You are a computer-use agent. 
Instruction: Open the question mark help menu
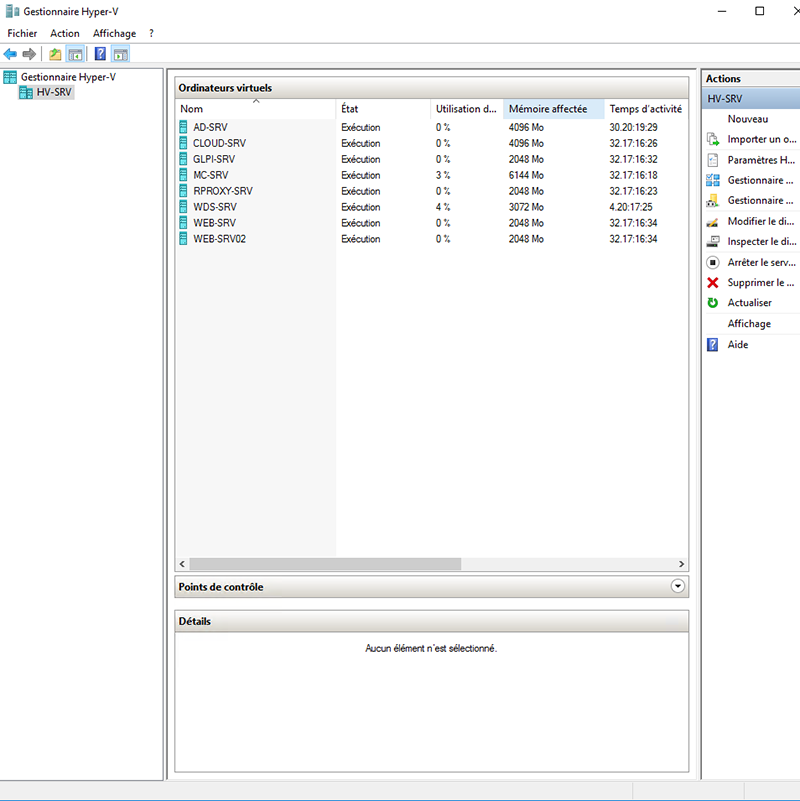tap(151, 33)
